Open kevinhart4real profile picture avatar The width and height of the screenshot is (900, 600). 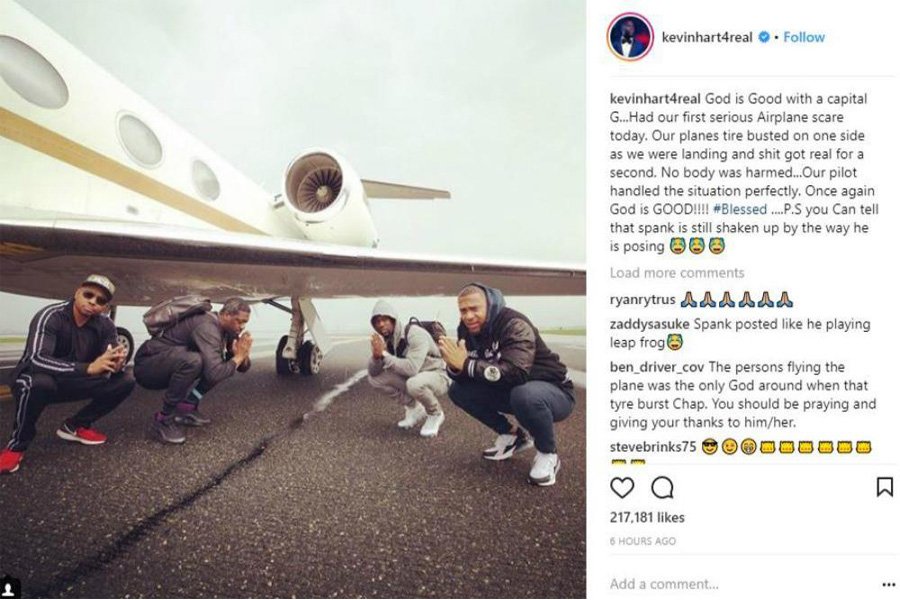pyautogui.click(x=630, y=37)
